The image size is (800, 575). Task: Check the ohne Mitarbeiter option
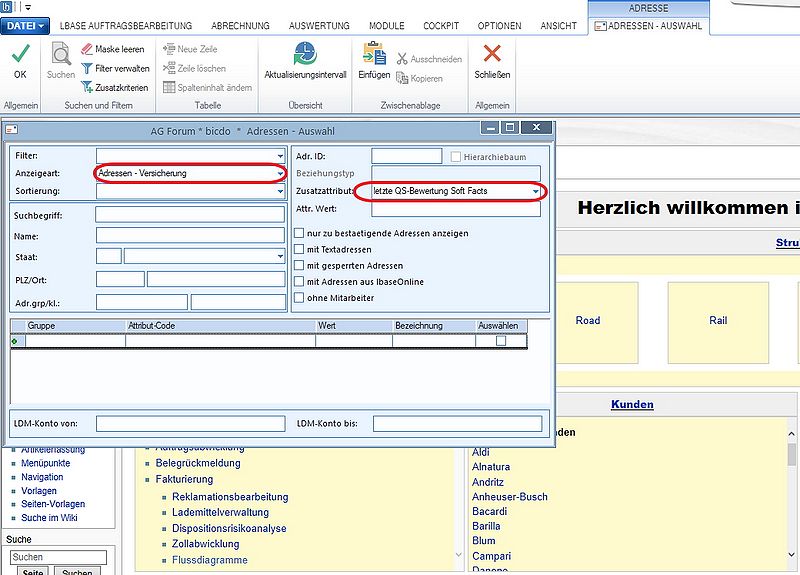299,297
